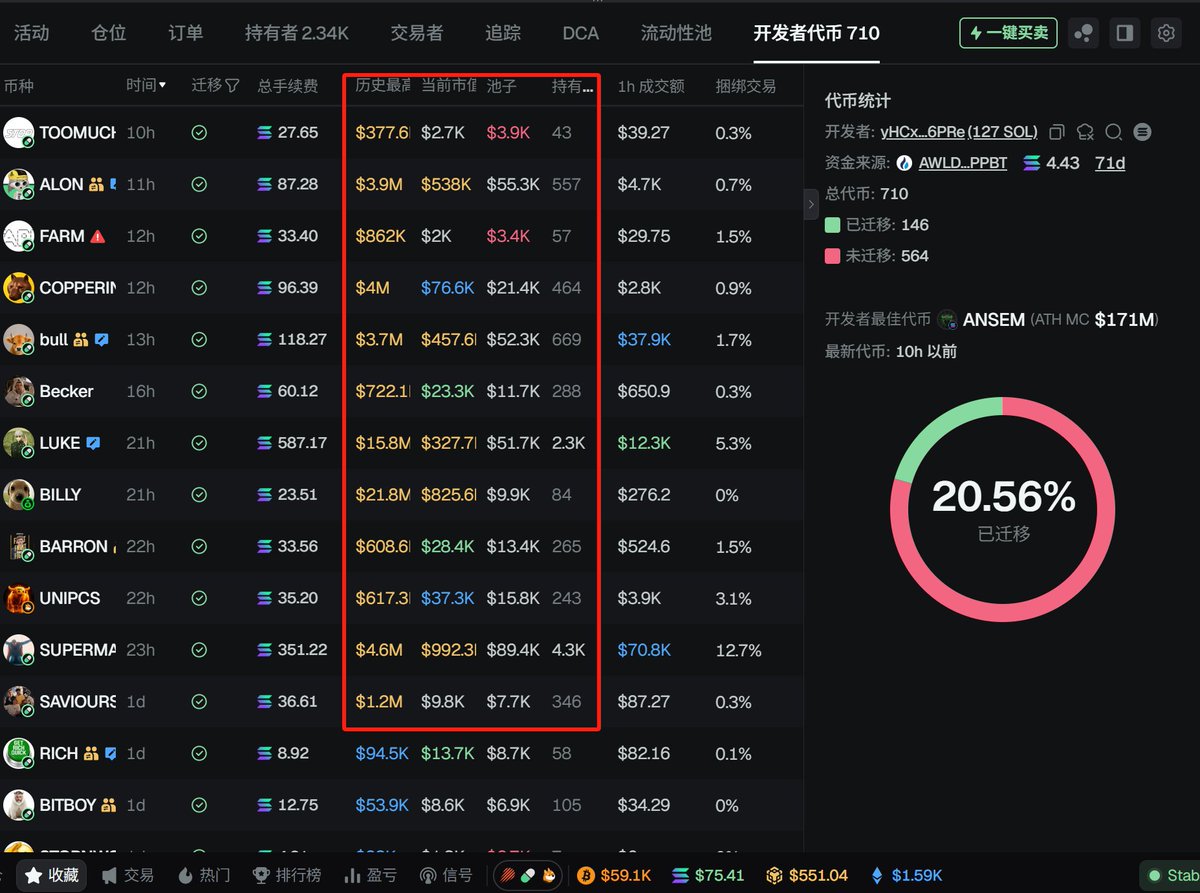Switch to the 活动 tab

coord(31,33)
